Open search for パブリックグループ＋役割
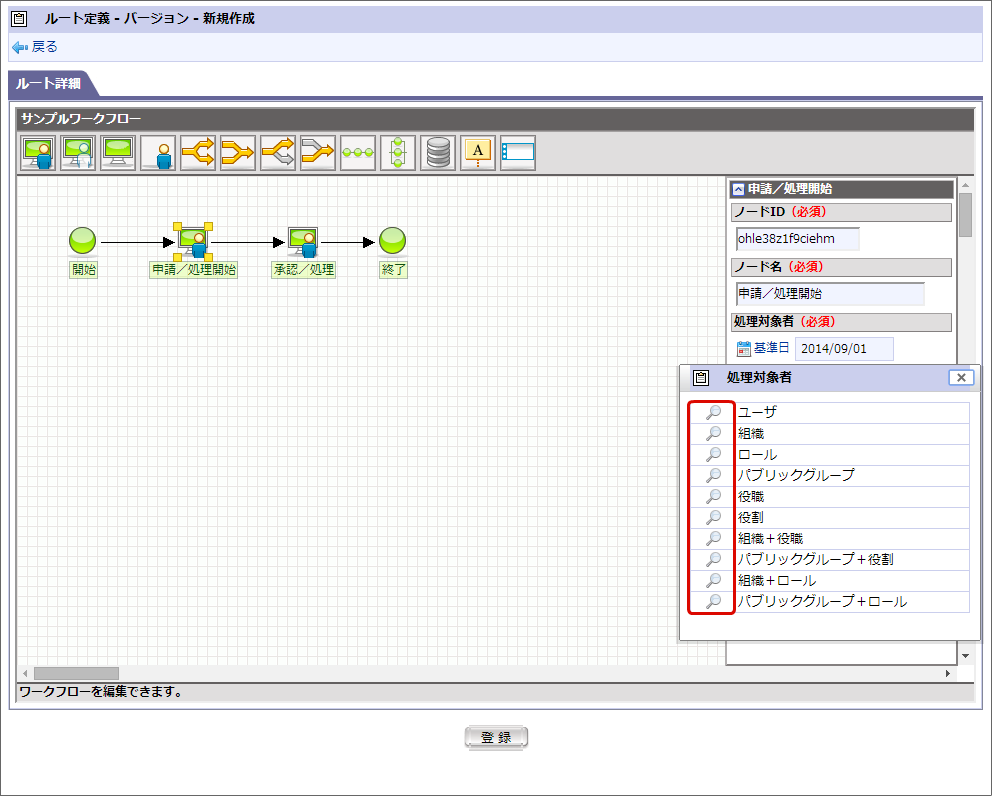 [x=713, y=559]
